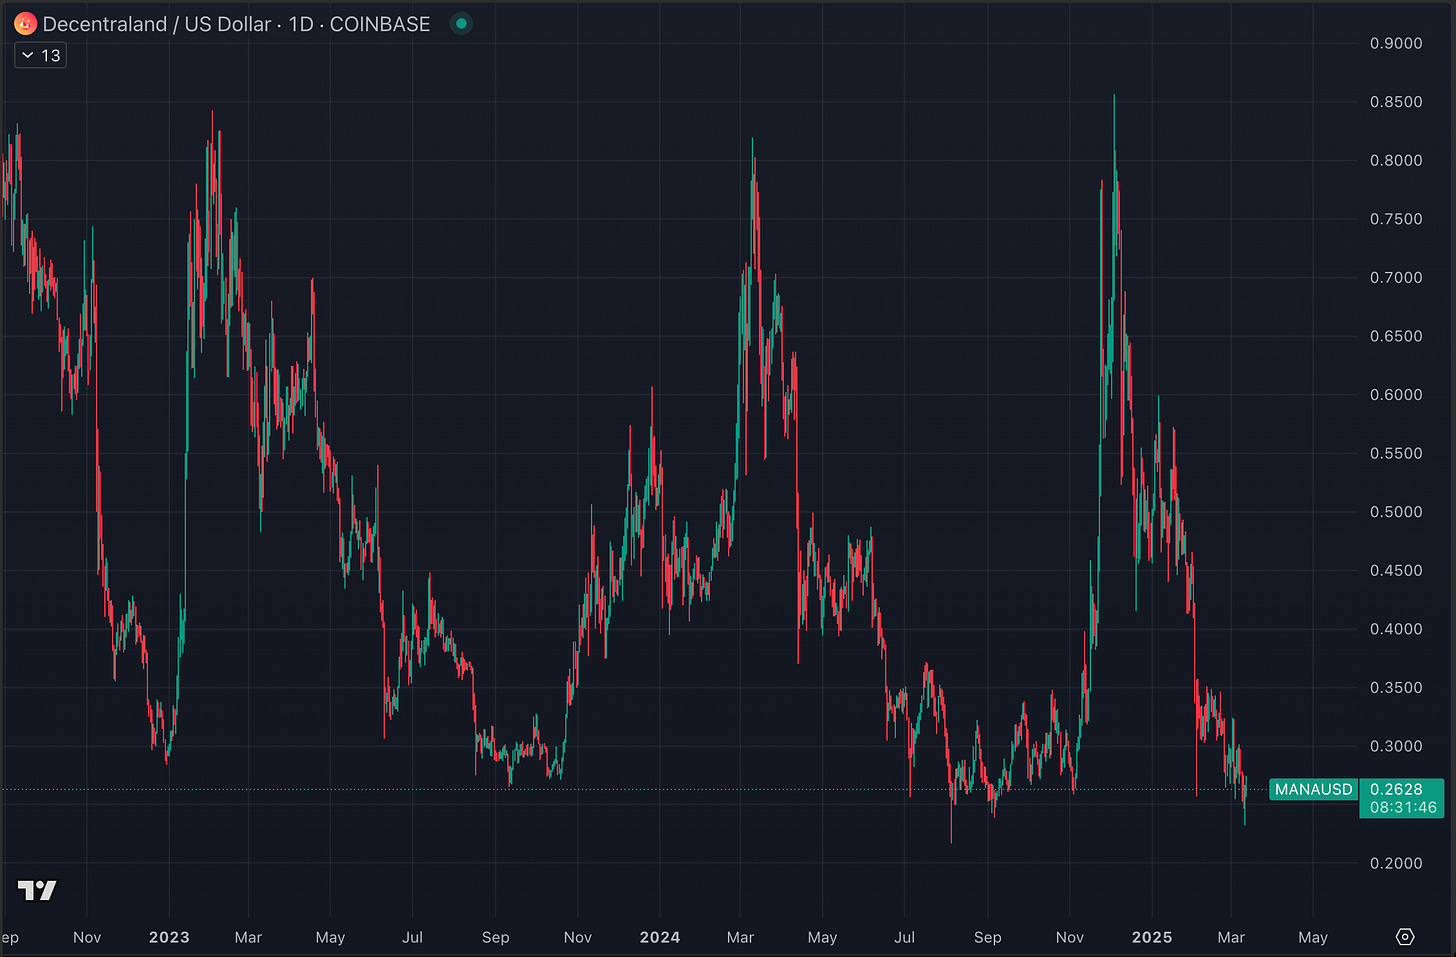
Task: Click the green market status dot
Action: pos(461,24)
